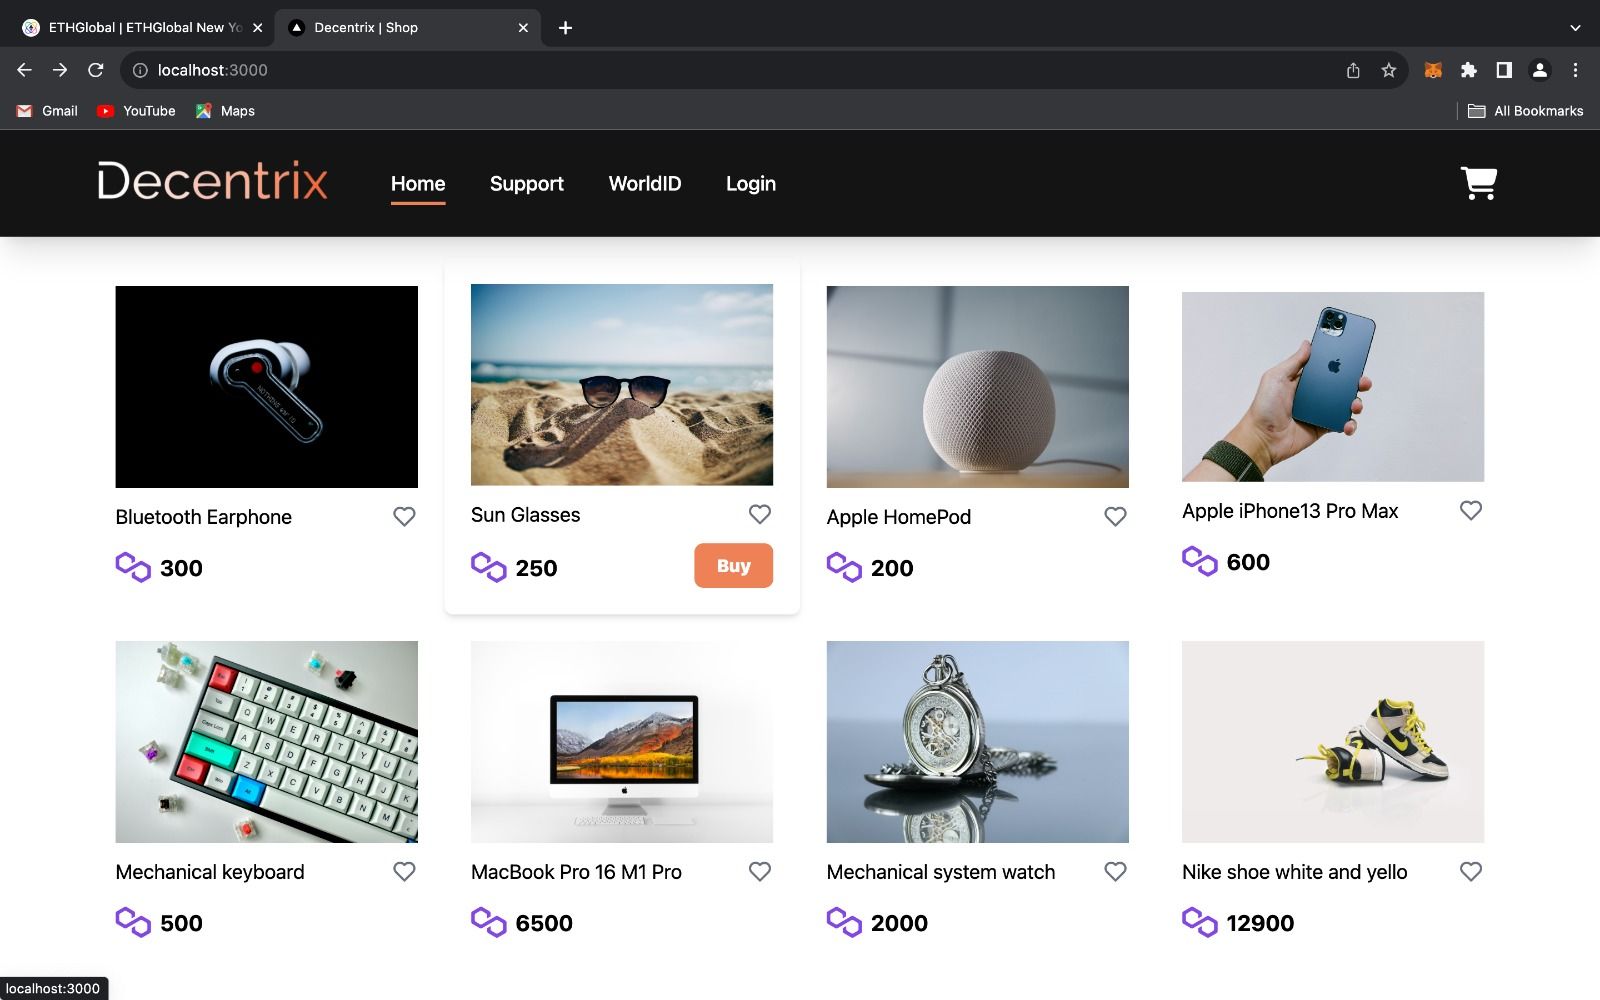The width and height of the screenshot is (1600, 1000).
Task: Click the Polygon token icon beside 250
Action: (x=489, y=567)
